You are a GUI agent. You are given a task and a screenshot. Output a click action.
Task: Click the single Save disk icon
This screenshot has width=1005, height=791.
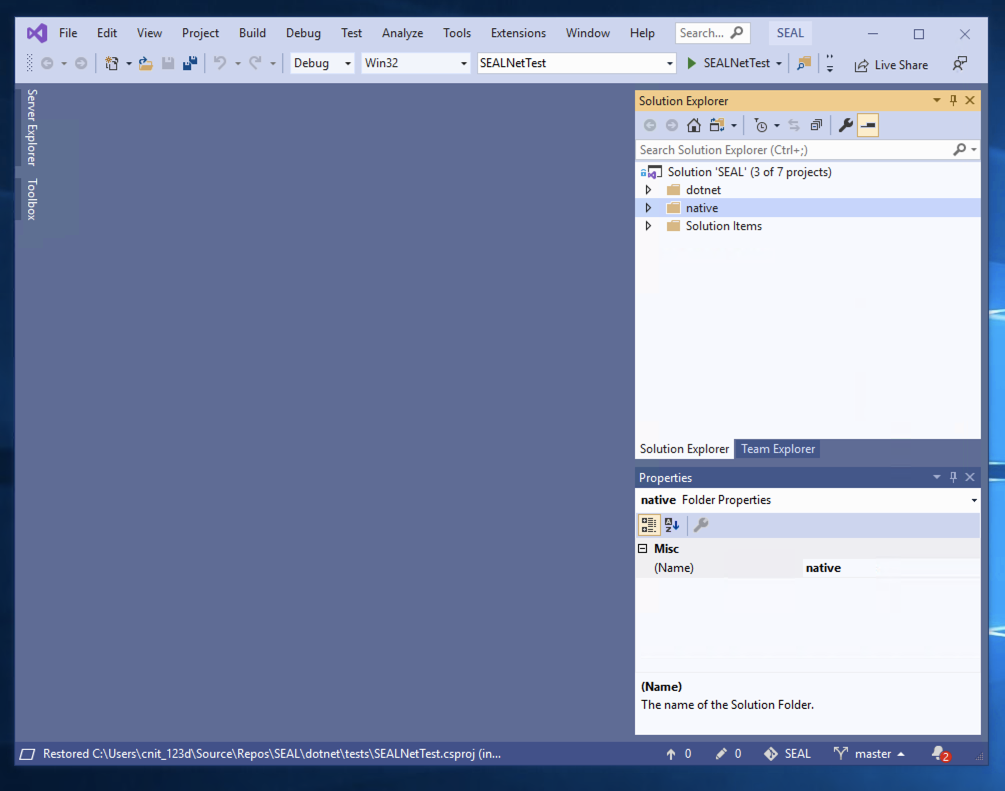(168, 63)
